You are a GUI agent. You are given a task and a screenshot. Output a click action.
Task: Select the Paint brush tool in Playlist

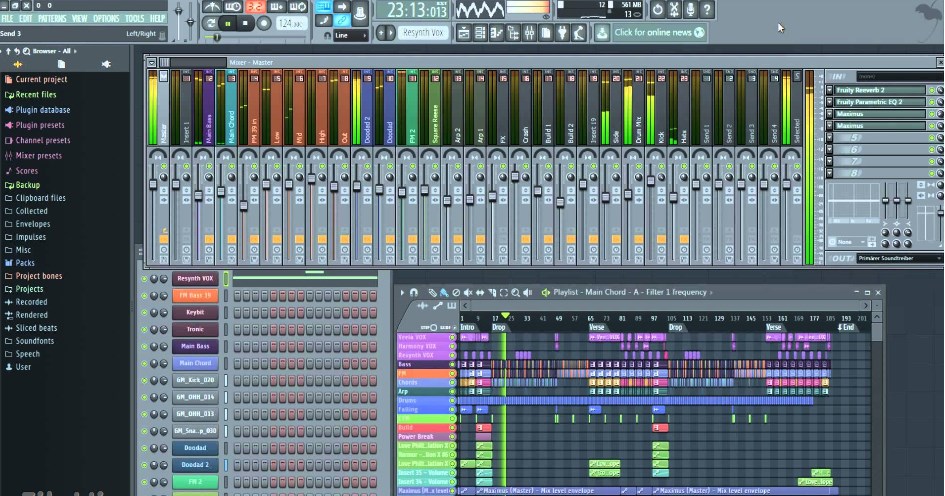[444, 292]
